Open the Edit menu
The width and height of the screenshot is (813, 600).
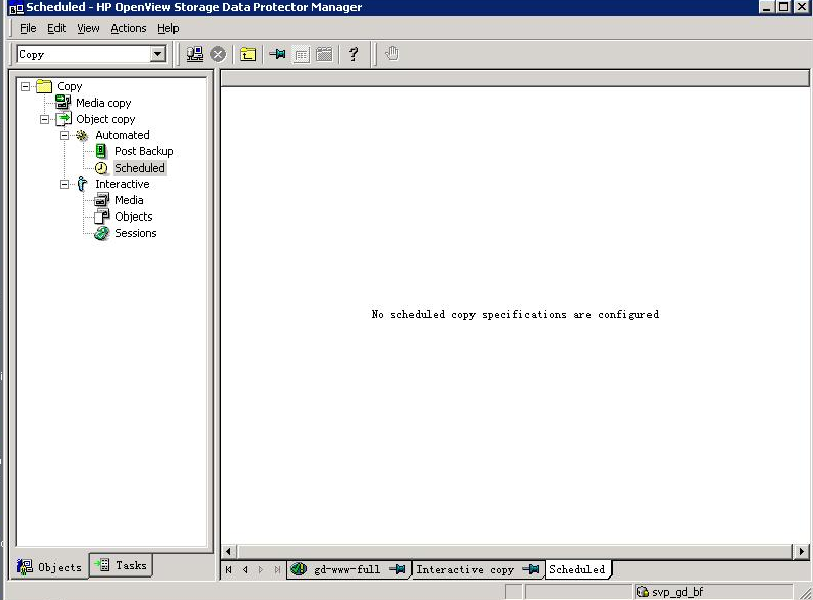(x=57, y=28)
